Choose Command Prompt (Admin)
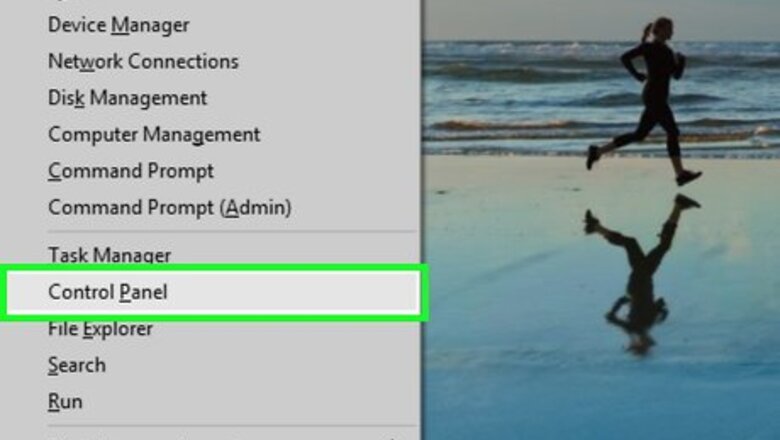Image resolution: width=780 pixels, height=440 pixels. point(170,208)
